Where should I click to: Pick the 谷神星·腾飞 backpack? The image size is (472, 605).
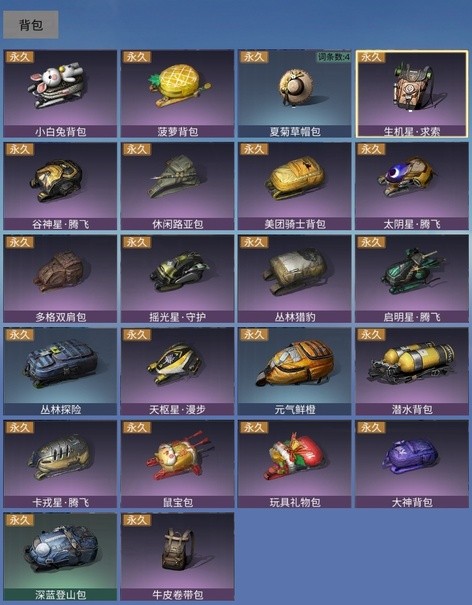(60, 186)
